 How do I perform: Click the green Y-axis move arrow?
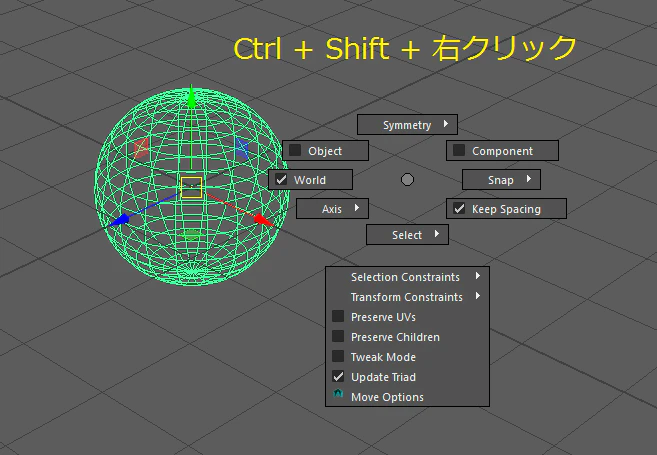click(191, 98)
